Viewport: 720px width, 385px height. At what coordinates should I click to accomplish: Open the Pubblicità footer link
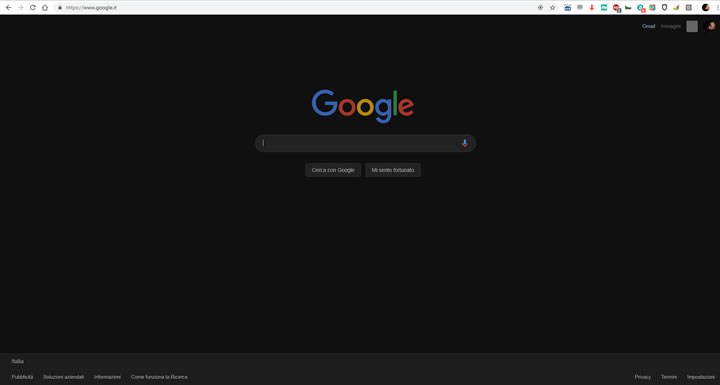point(22,377)
